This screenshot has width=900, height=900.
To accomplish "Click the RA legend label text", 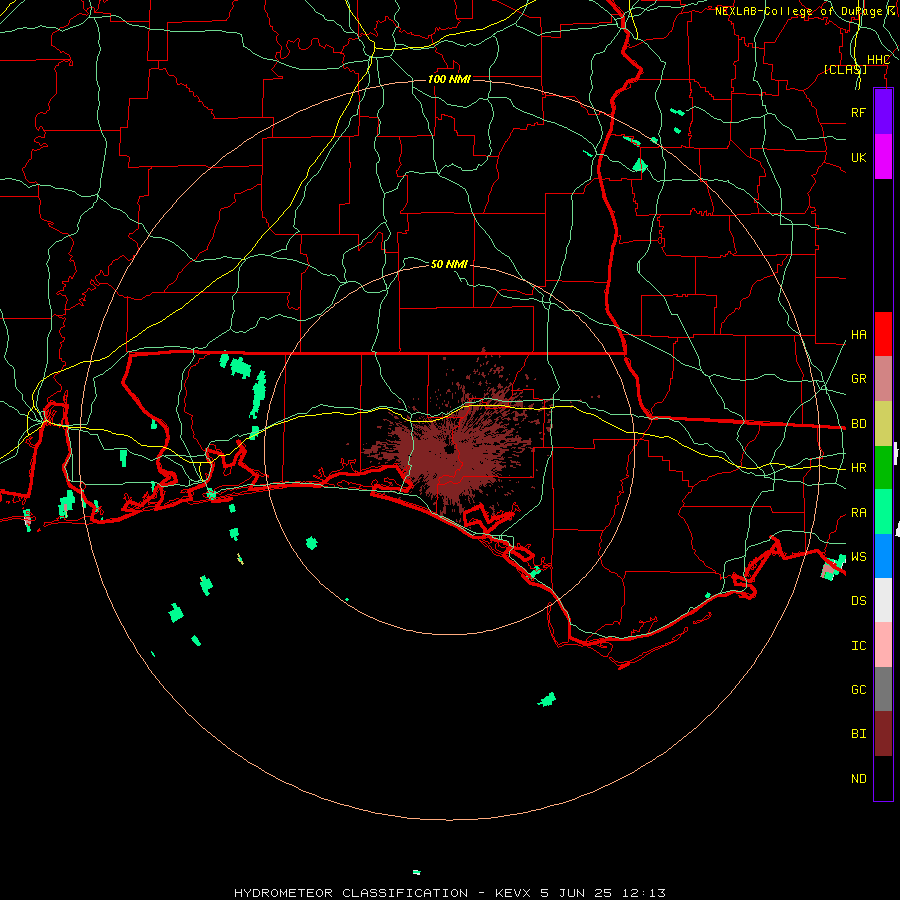I will point(858,512).
